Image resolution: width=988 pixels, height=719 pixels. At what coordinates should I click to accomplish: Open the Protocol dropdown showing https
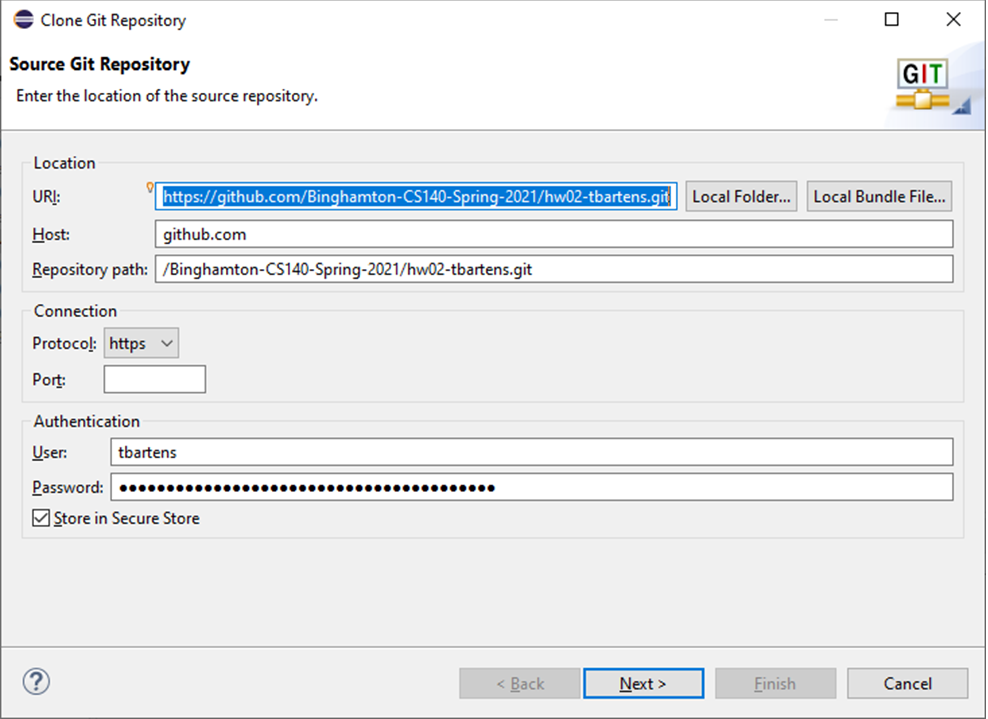tap(141, 343)
